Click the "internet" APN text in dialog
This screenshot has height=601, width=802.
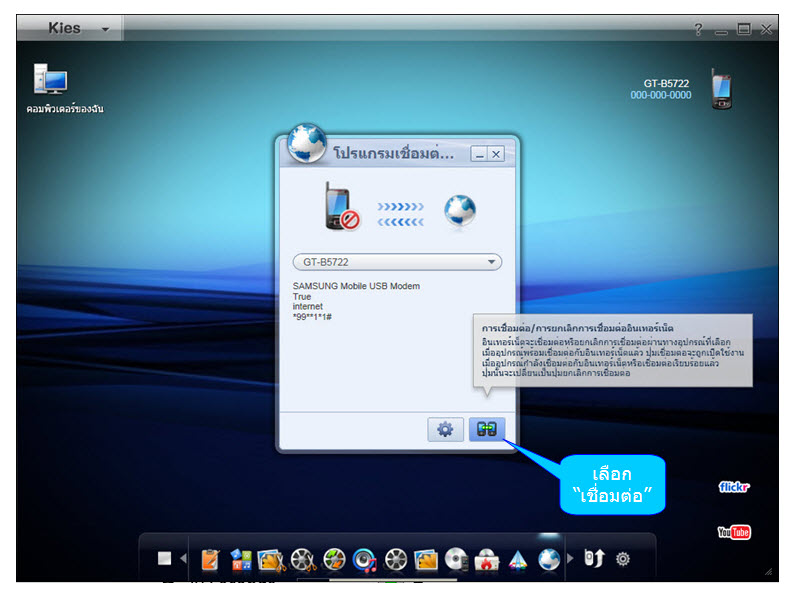307,306
